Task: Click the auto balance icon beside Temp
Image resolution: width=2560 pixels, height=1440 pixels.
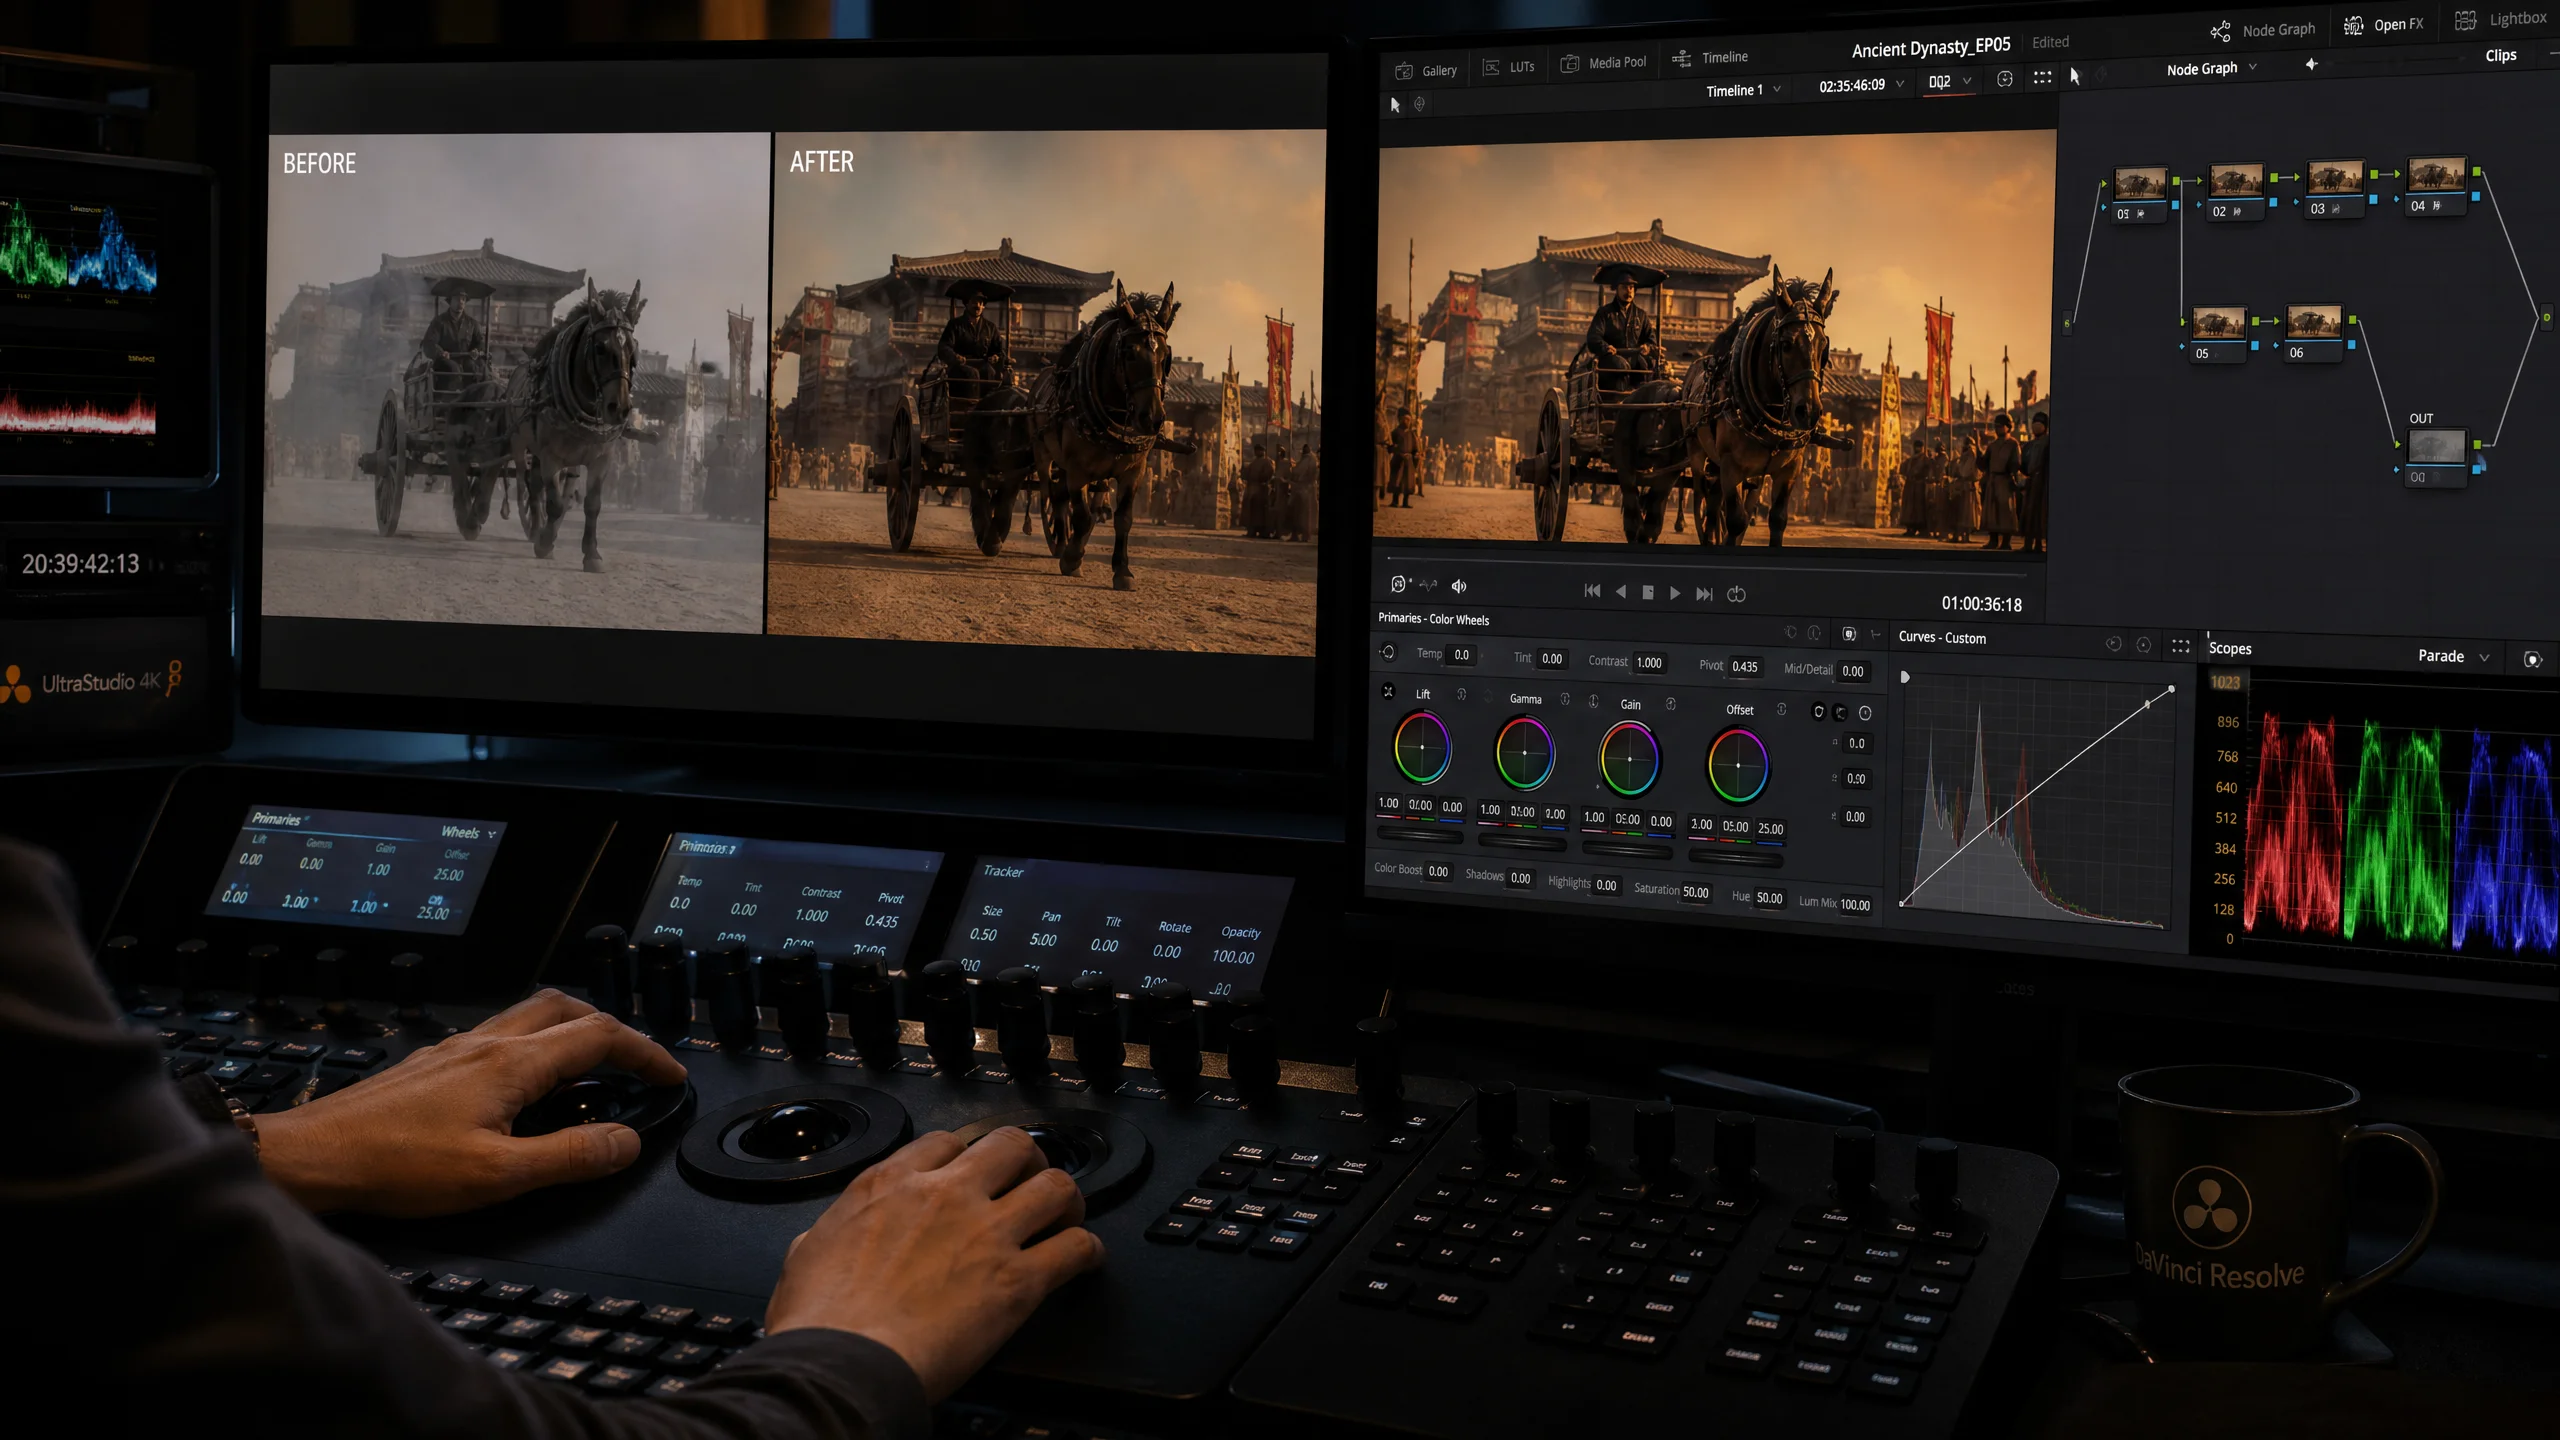Action: point(1388,652)
